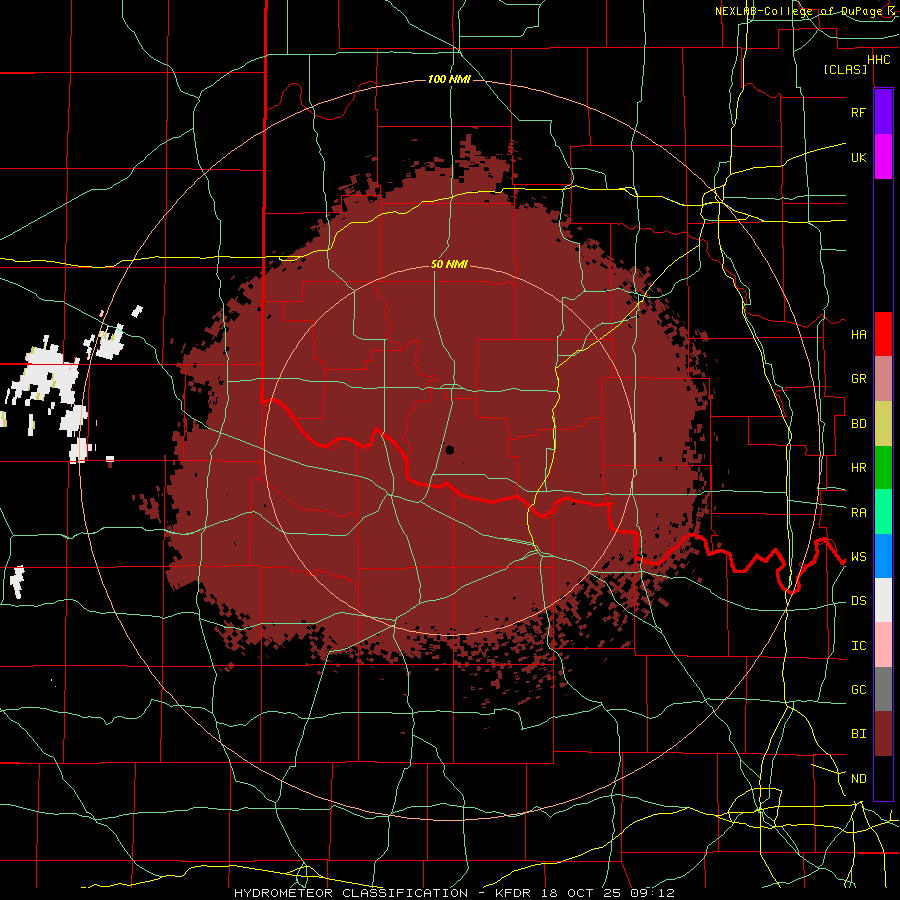The height and width of the screenshot is (900, 900).
Task: Click the DS legend label
Action: click(x=858, y=601)
